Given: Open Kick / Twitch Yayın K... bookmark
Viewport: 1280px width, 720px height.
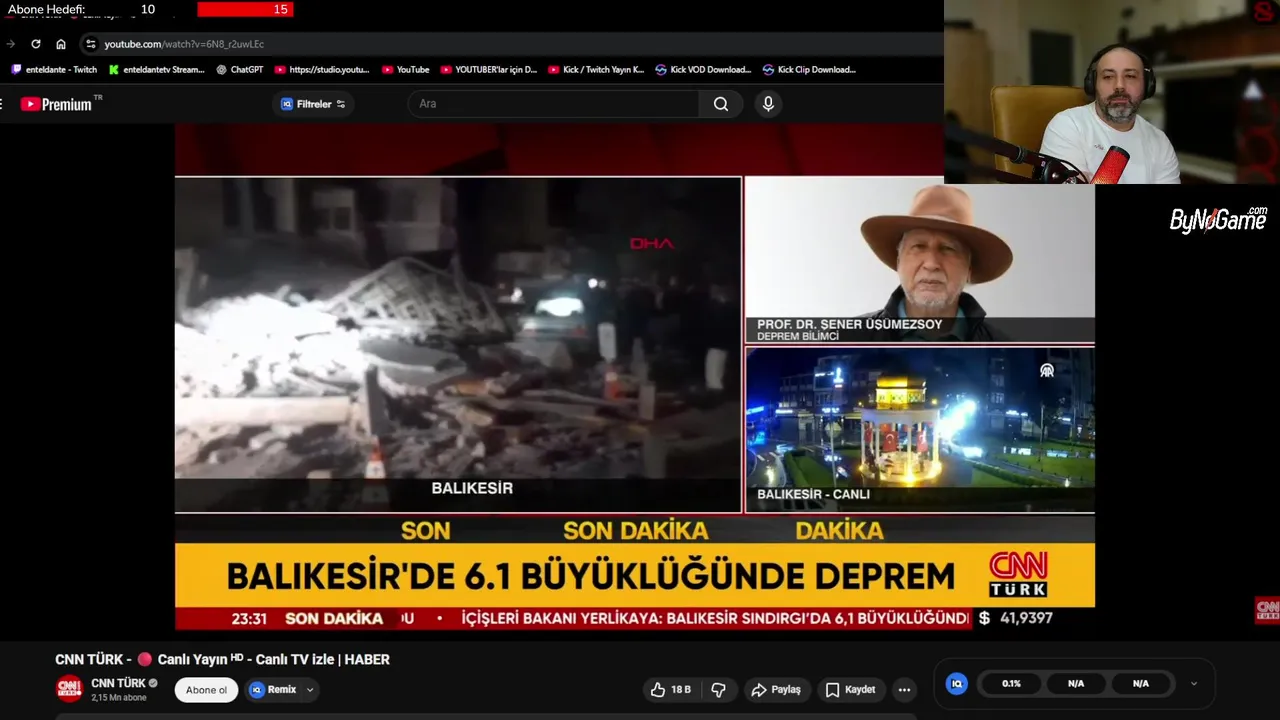Looking at the screenshot, I should coord(596,70).
